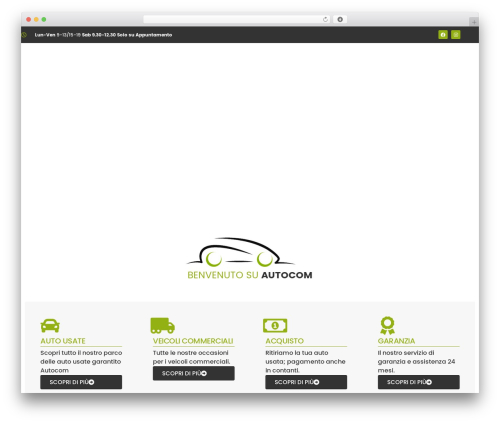This screenshot has width=500, height=423.
Task: Open the Auto Usate heading link
Action: (63, 341)
